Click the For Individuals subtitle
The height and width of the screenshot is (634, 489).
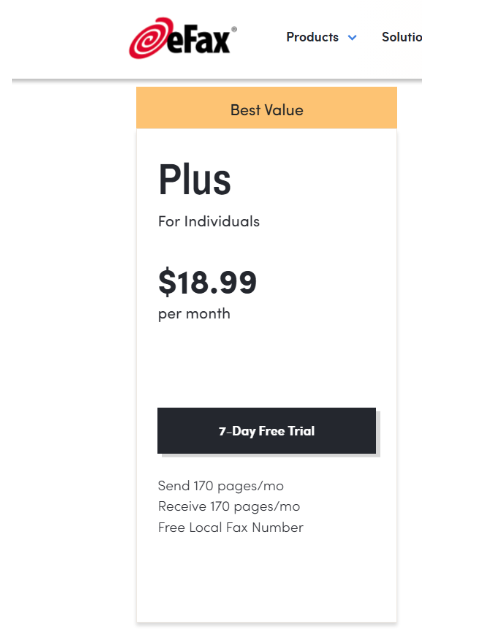(209, 222)
